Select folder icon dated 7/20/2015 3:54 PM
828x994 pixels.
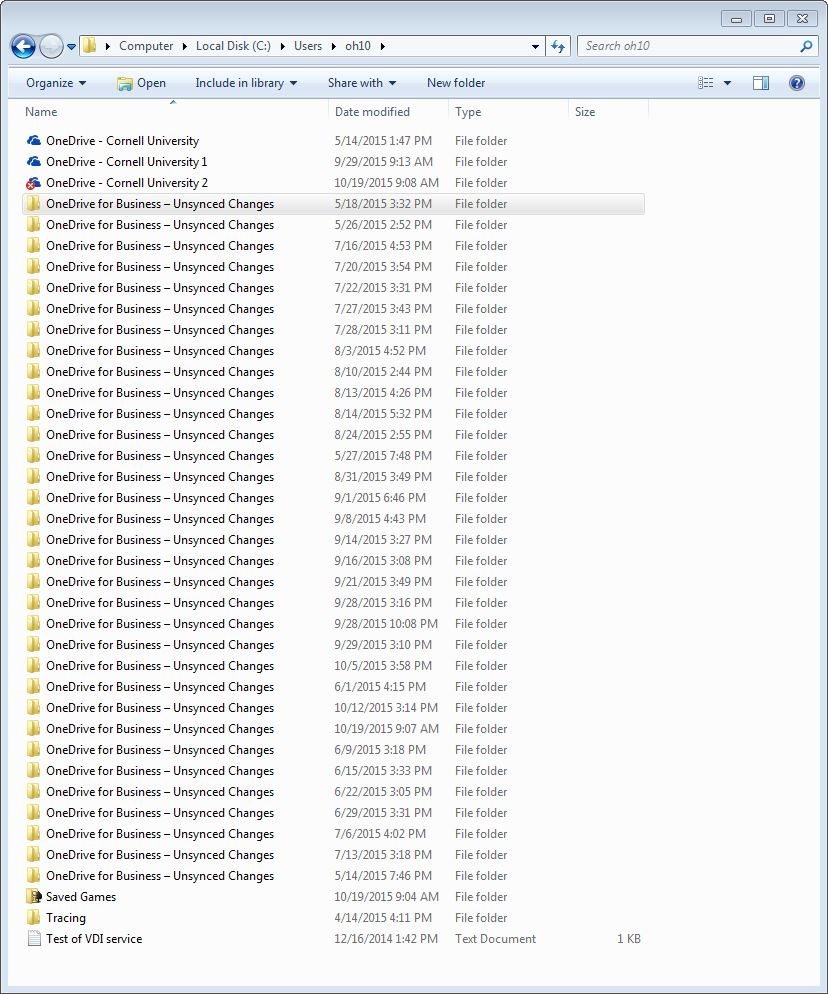tap(34, 266)
